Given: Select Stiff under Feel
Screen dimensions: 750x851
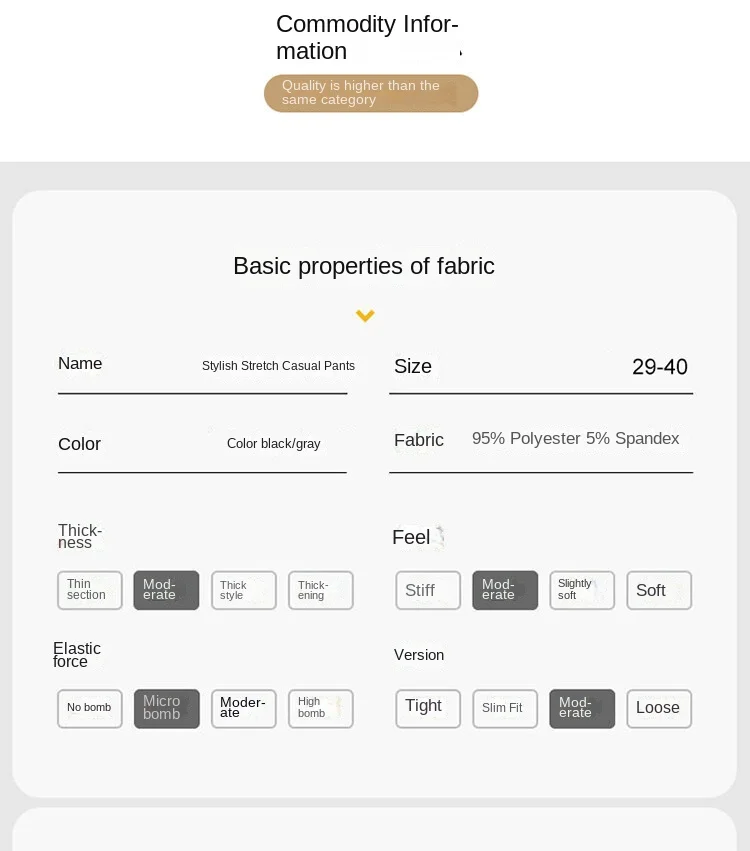Looking at the screenshot, I should 428,590.
